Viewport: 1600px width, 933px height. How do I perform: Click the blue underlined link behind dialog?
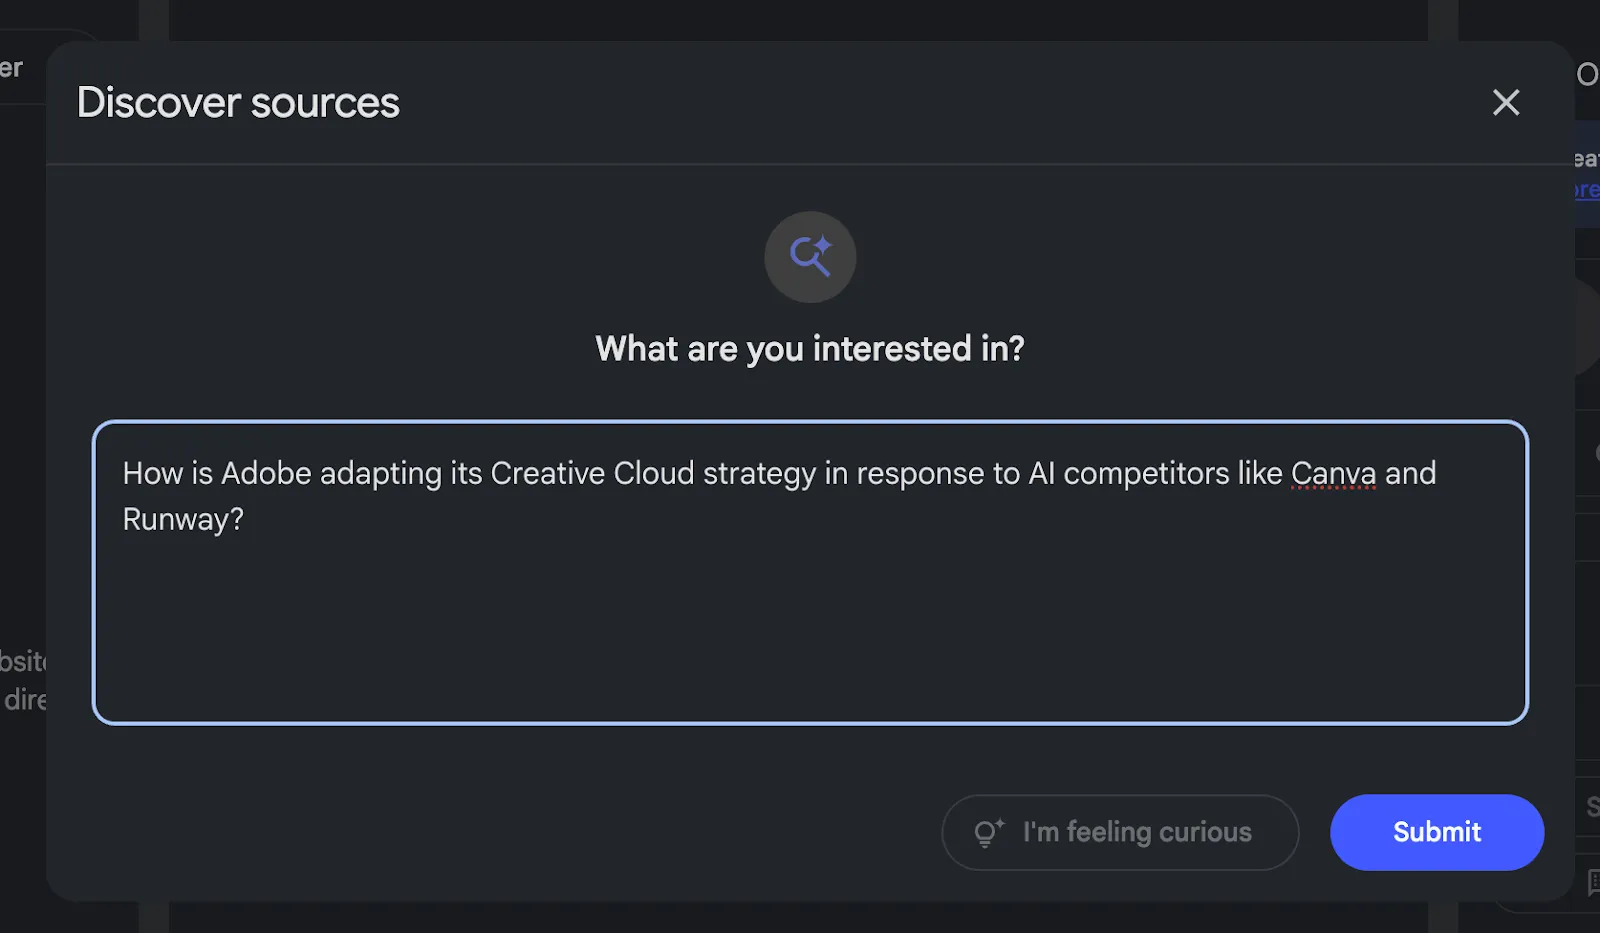click(x=1587, y=190)
